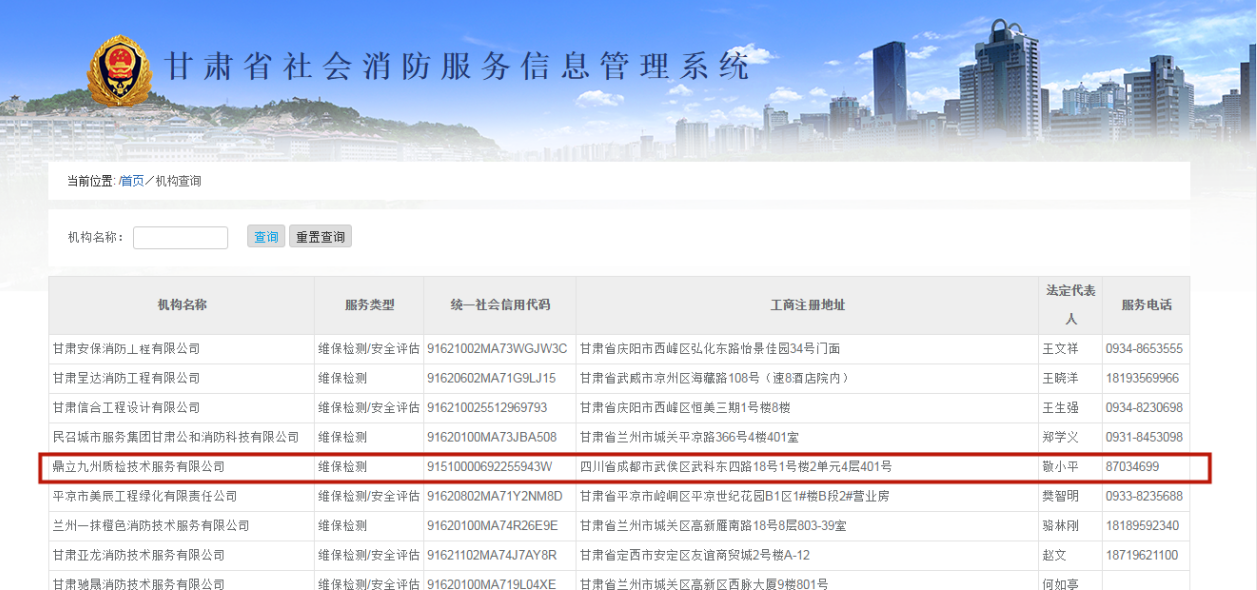Sort by the 机构名称 column header

coord(180,305)
